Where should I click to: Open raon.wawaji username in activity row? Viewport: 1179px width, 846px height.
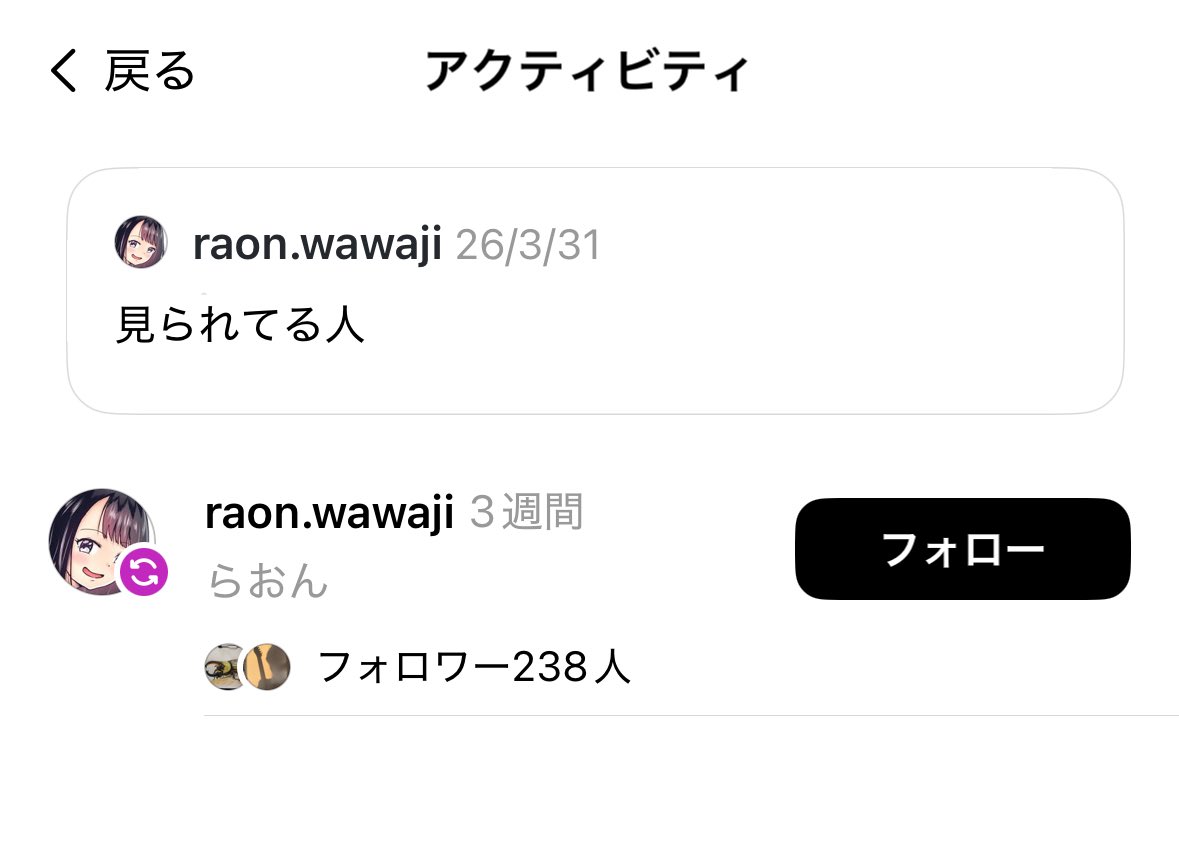[x=329, y=513]
